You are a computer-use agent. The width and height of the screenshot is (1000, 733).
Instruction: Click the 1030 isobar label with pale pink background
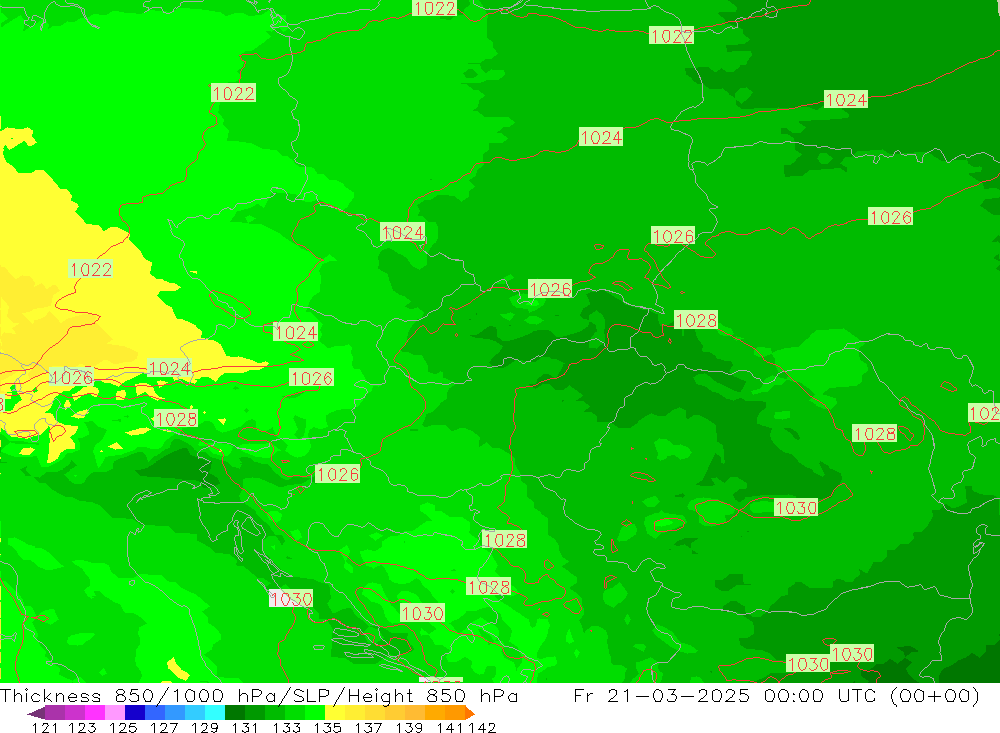(x=291, y=599)
